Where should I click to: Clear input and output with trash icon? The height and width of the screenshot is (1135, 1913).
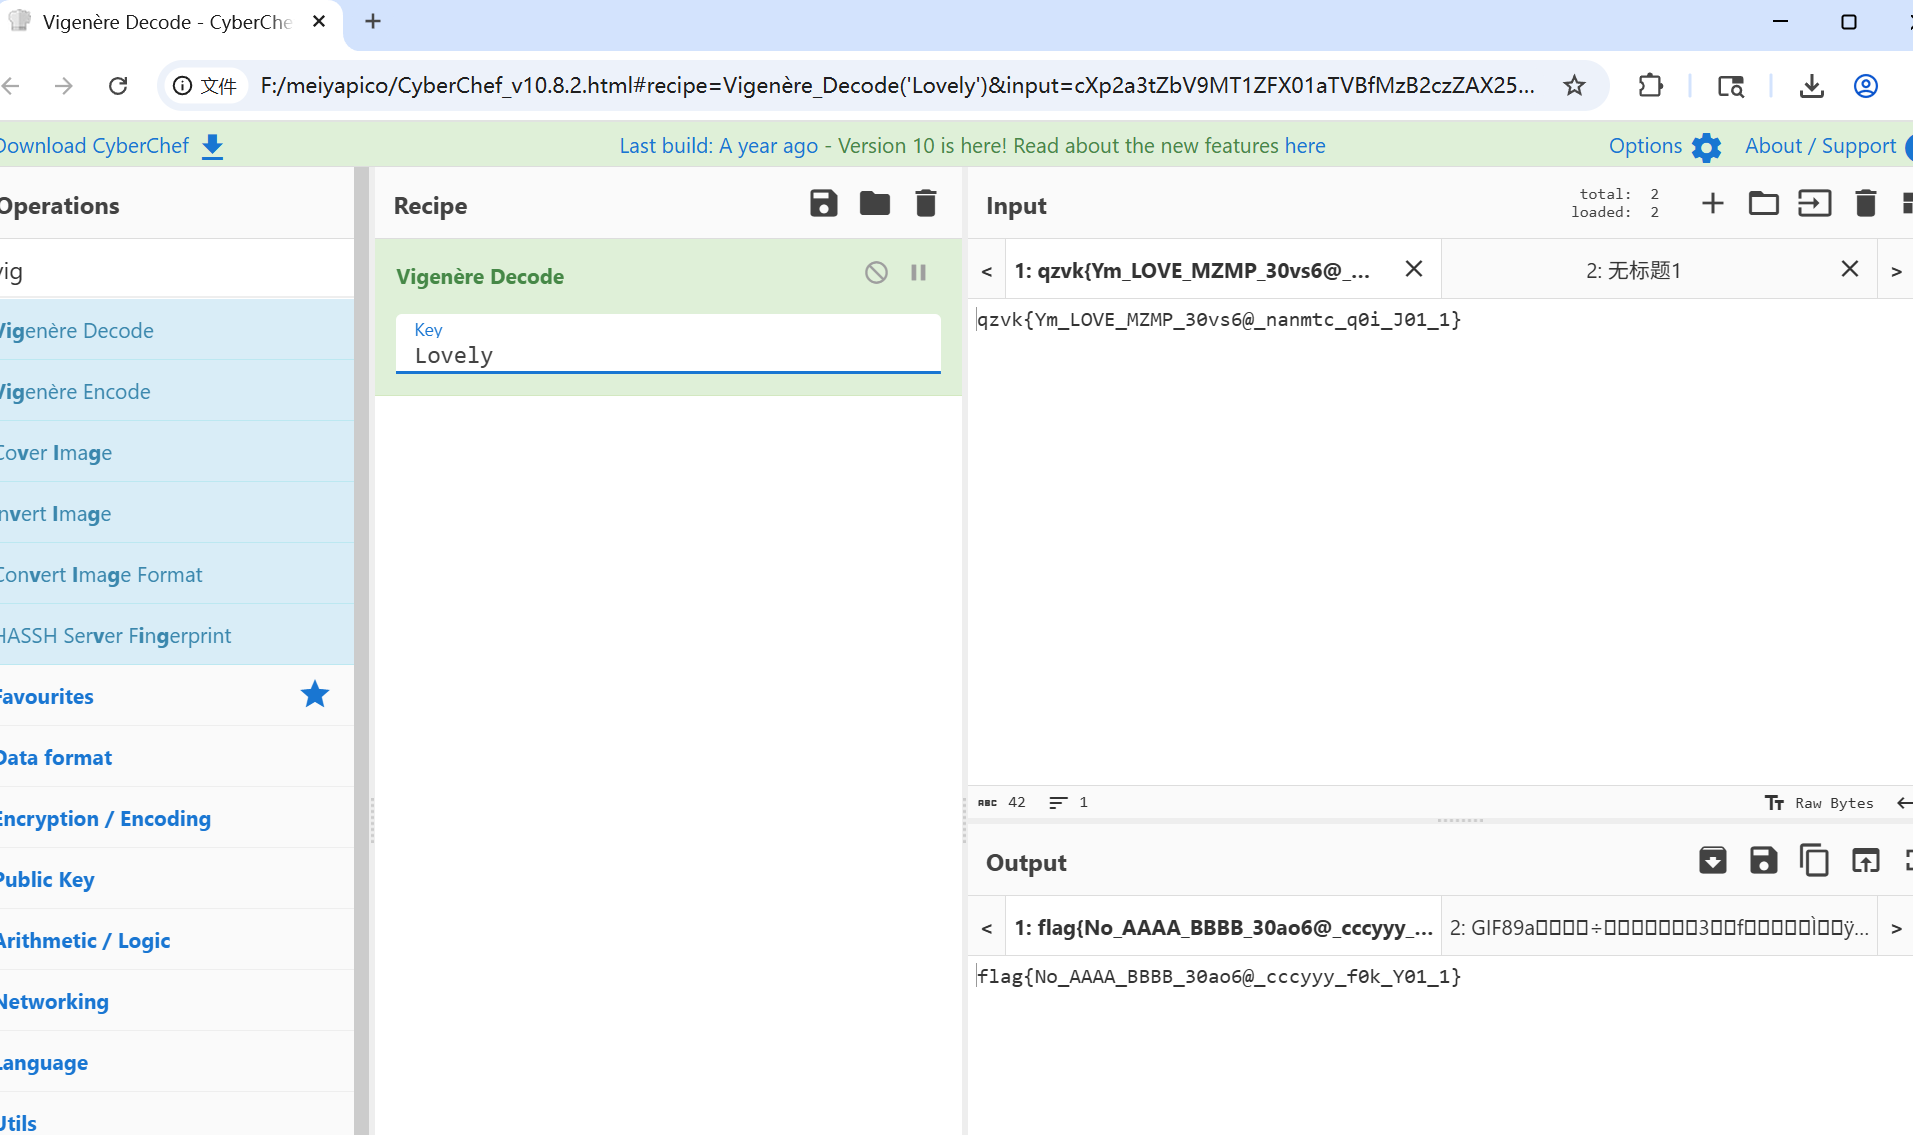1865,204
